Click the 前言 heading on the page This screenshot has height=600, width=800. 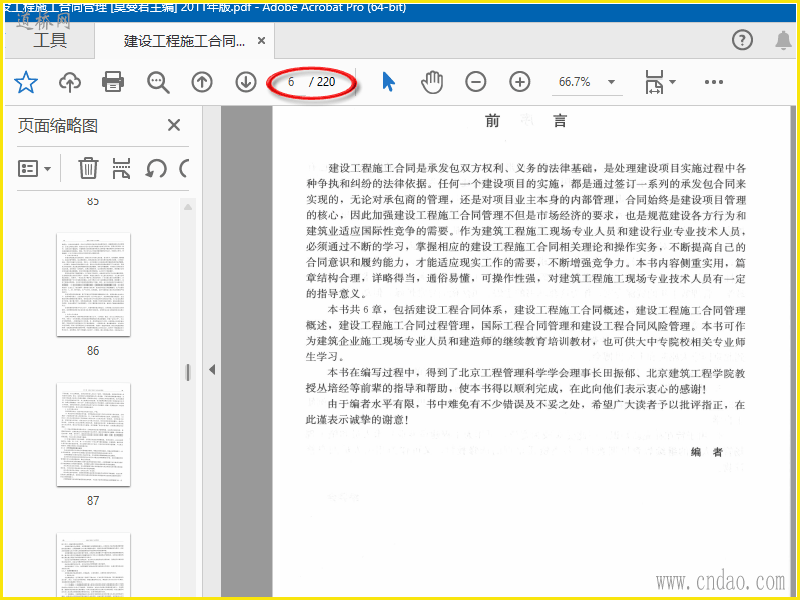(x=526, y=121)
